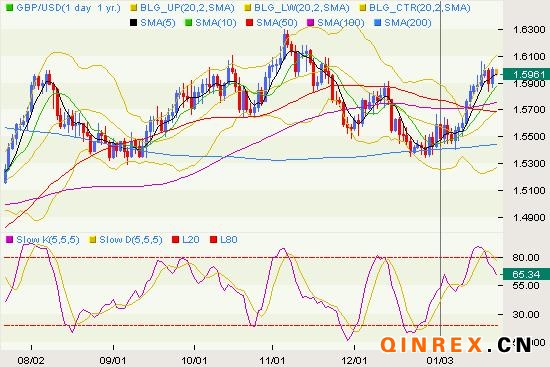Click the yellow Slow D(5,5,5) legend square
Image resolution: width=550 pixels, height=367 pixels.
point(93,240)
